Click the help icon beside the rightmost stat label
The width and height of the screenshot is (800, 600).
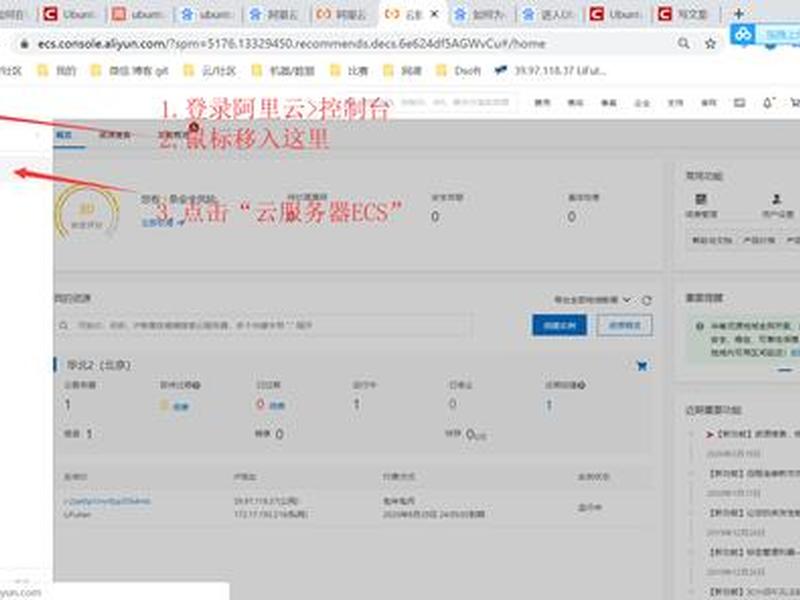pos(582,385)
